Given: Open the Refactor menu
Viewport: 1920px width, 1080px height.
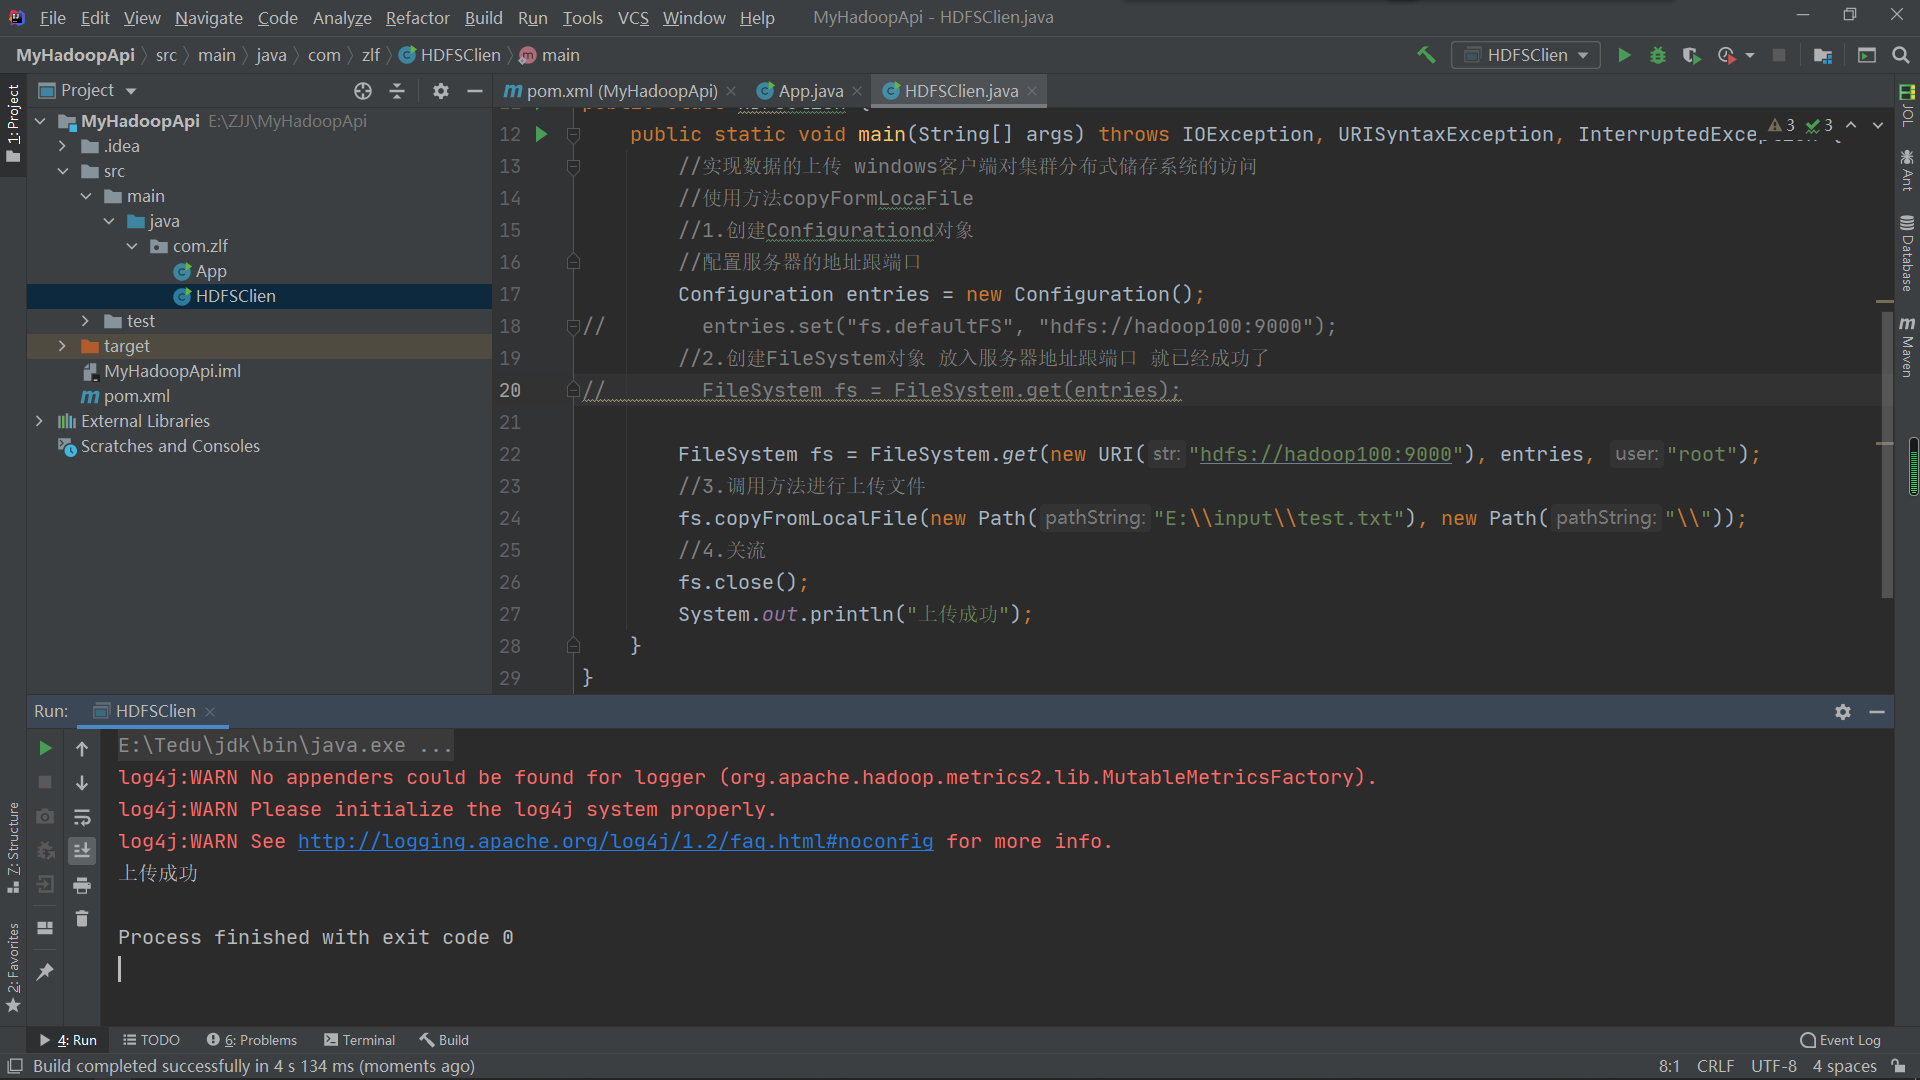Looking at the screenshot, I should point(417,18).
